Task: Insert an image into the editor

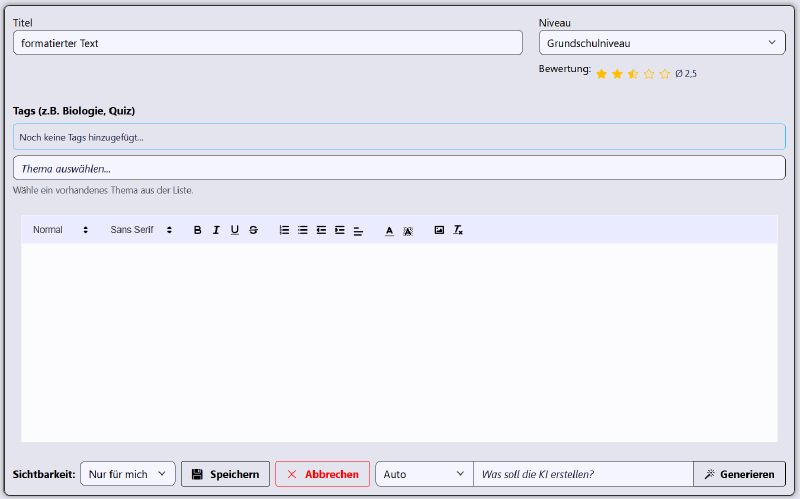Action: coord(439,230)
